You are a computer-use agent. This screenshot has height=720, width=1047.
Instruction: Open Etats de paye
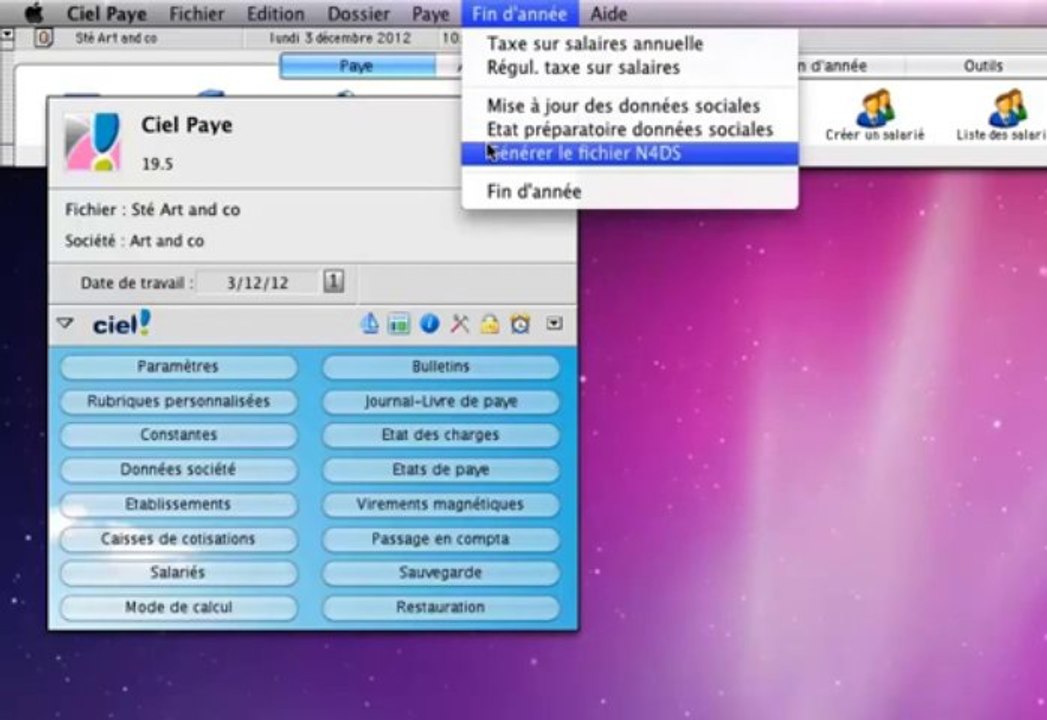(x=441, y=470)
